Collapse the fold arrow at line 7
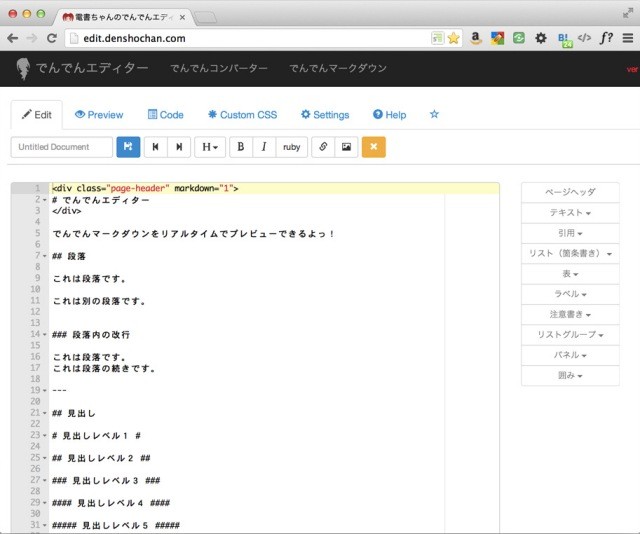 [x=44, y=256]
